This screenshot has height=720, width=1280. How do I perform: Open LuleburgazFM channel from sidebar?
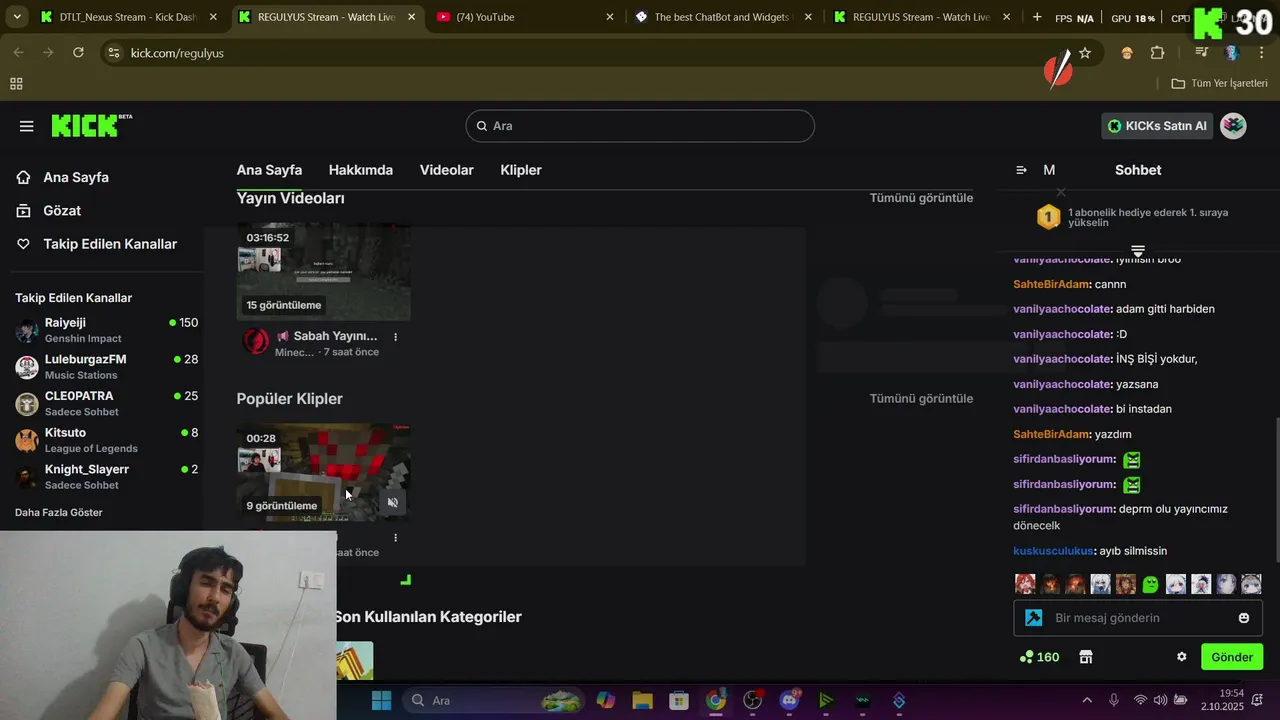[x=106, y=366]
